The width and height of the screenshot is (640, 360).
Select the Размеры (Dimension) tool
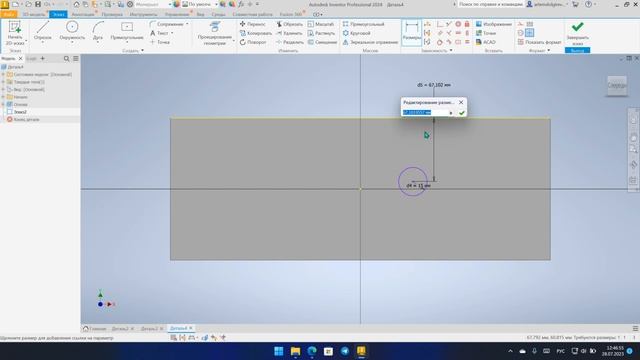coord(411,32)
